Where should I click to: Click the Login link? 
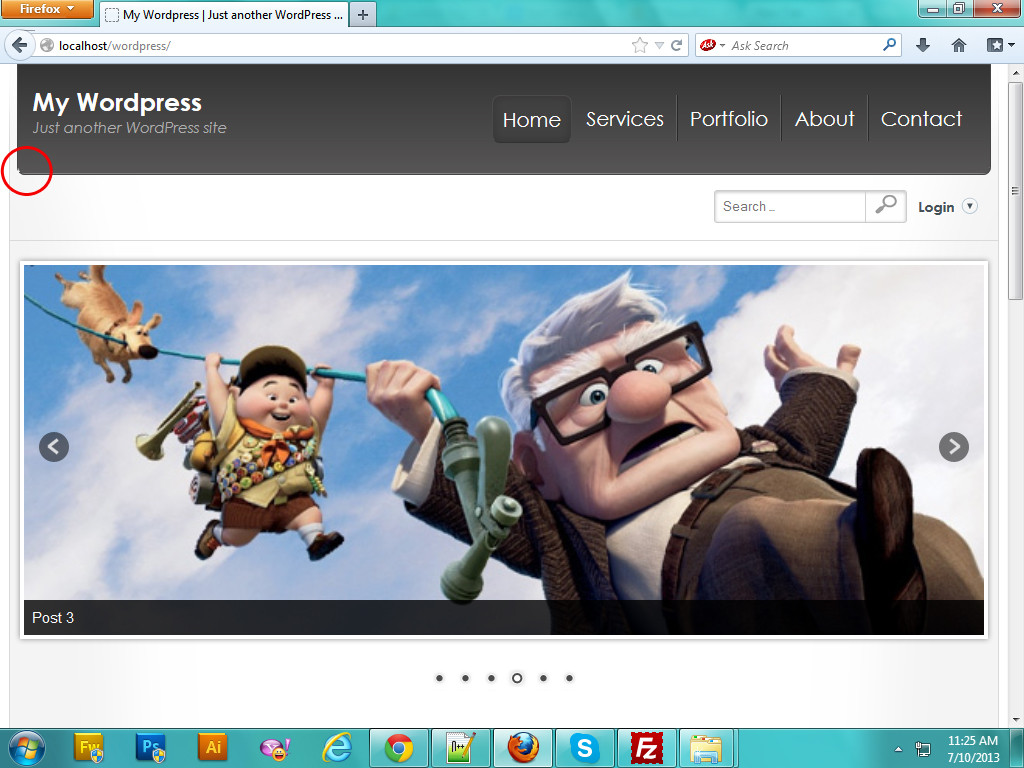[936, 207]
